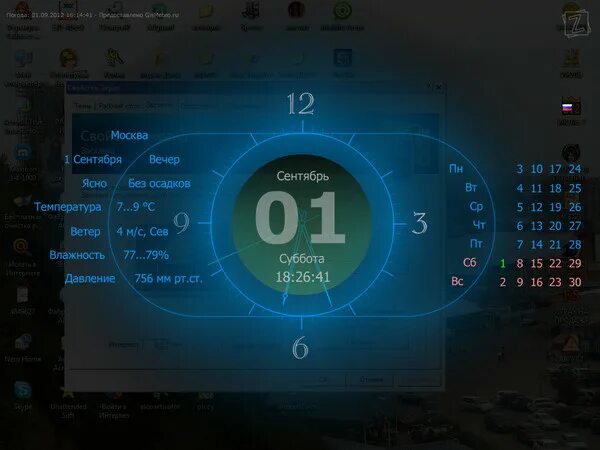
Task: Click the large clock numeral 6
Action: point(300,347)
